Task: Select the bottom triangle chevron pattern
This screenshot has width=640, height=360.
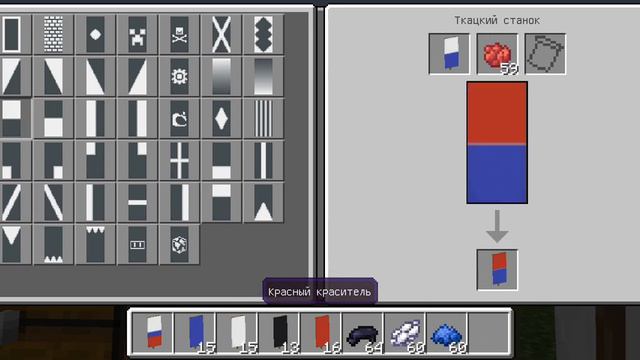Action: (264, 202)
